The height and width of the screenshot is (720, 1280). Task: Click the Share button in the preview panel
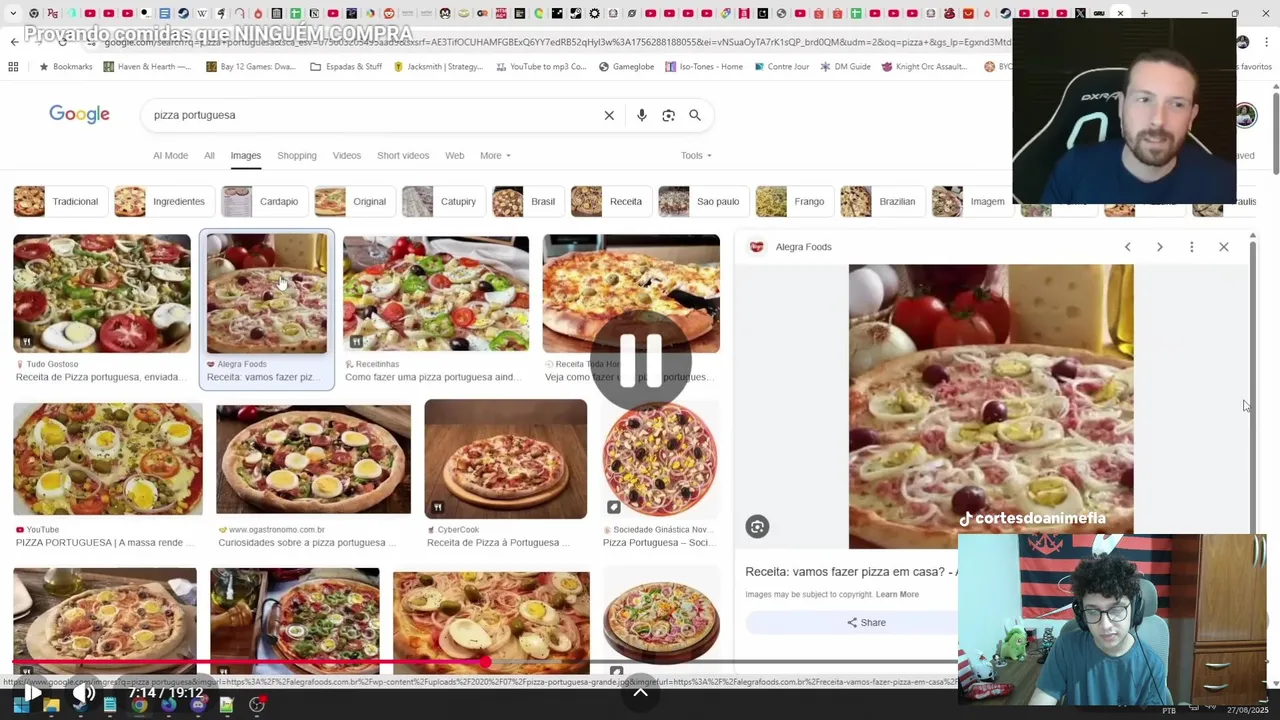[x=866, y=622]
